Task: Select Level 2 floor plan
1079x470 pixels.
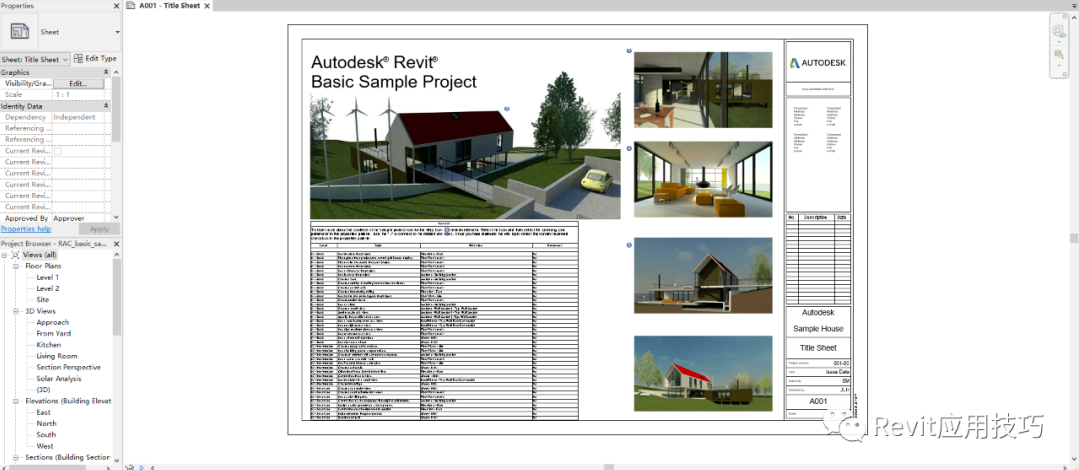Action: tap(47, 288)
